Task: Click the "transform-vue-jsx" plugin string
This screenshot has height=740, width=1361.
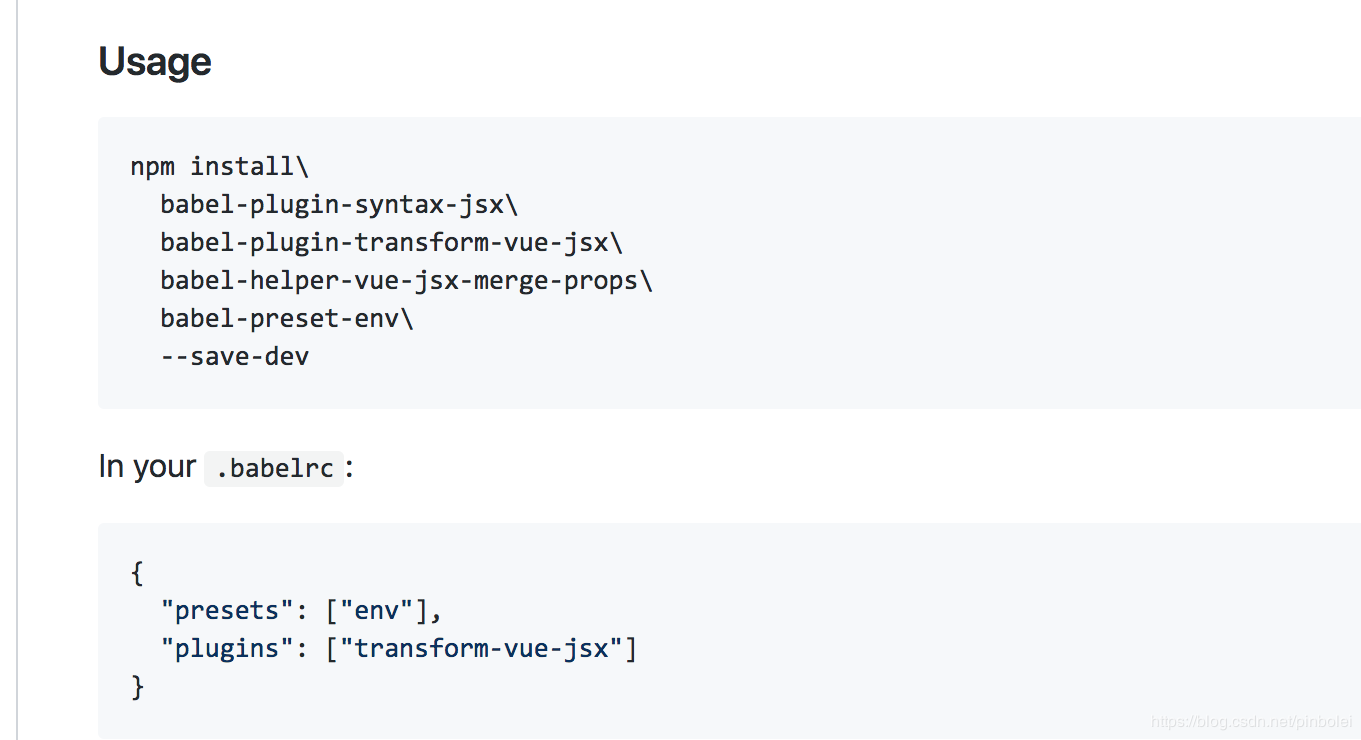Action: (x=482, y=649)
